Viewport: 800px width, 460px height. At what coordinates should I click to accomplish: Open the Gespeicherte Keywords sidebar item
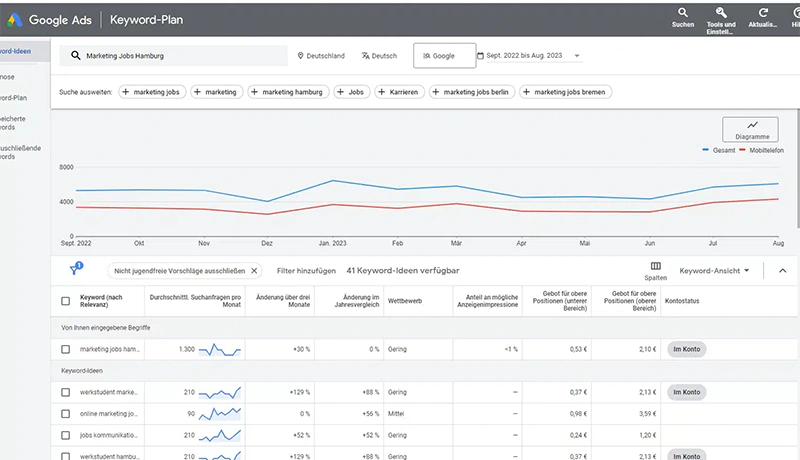15,123
